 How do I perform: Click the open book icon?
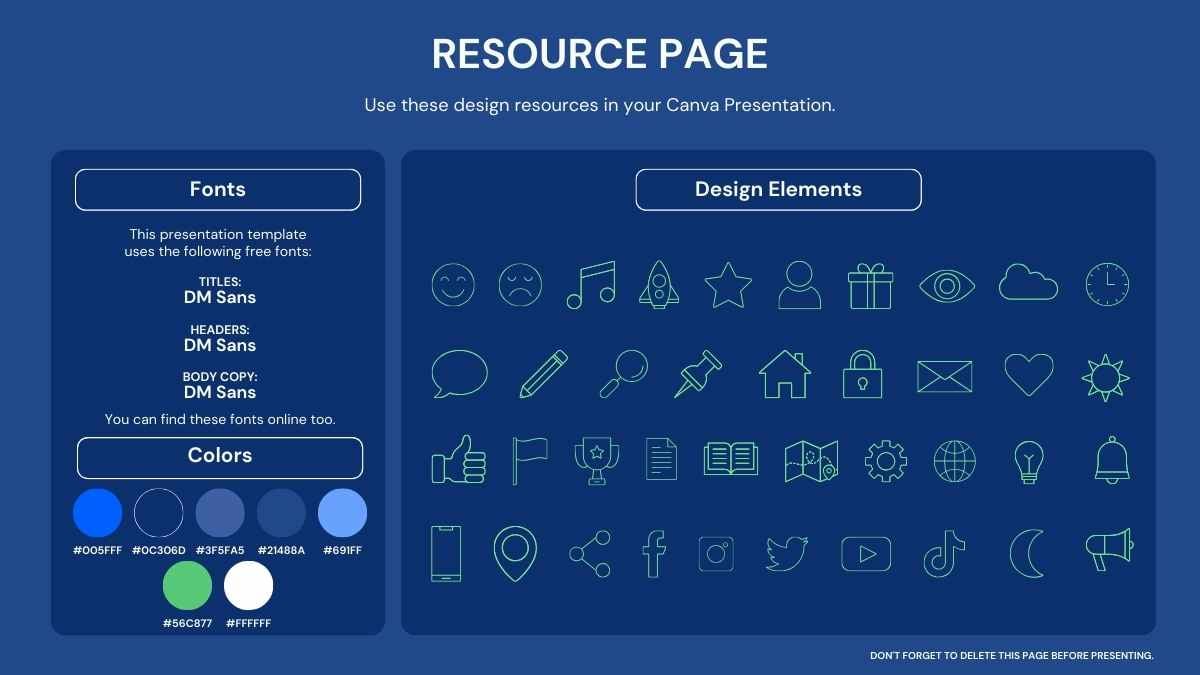point(732,459)
